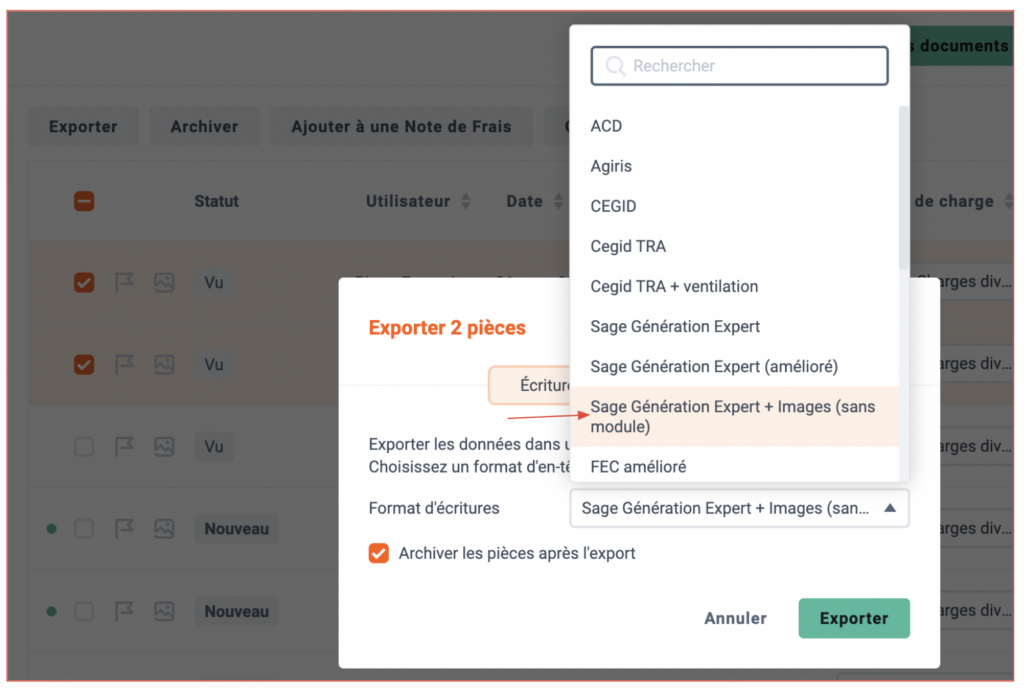Sort the table by Utilisateur column
This screenshot has width=1024, height=688.
tap(466, 201)
